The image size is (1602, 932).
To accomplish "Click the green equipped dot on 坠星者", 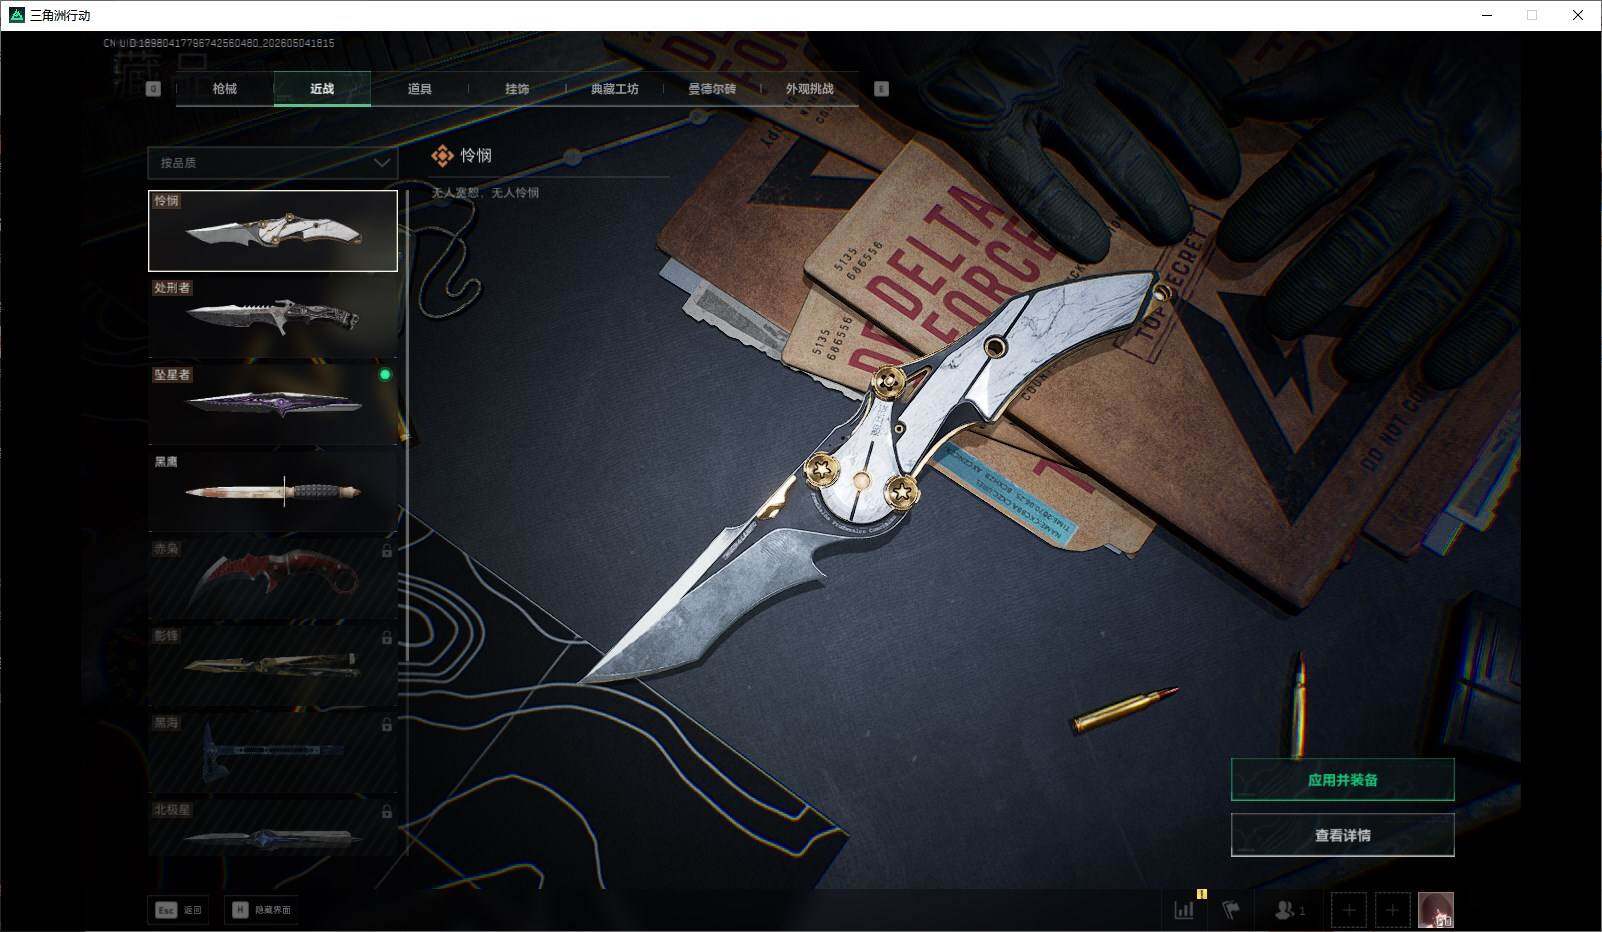I will click(x=385, y=375).
